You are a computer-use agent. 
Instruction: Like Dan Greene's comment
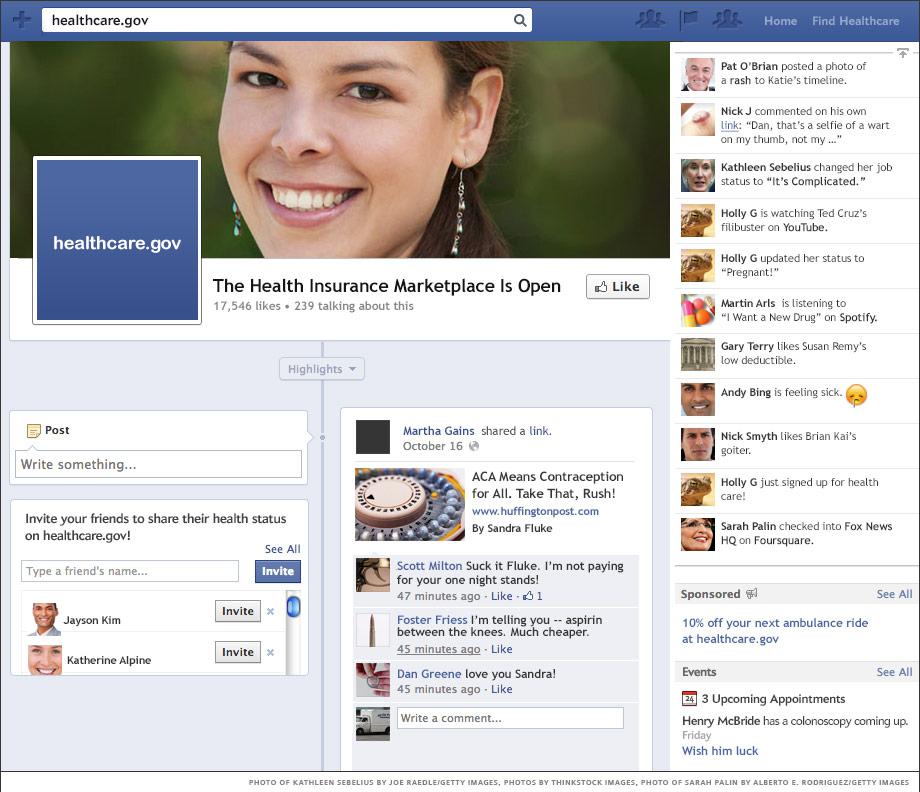coord(502,689)
